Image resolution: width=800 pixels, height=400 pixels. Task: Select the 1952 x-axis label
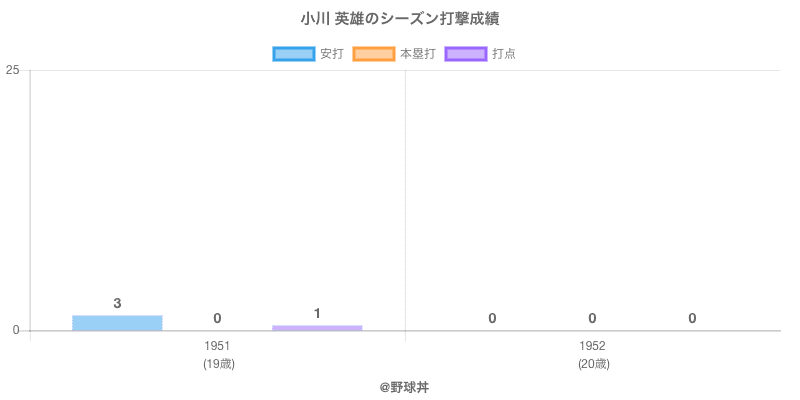click(x=592, y=346)
